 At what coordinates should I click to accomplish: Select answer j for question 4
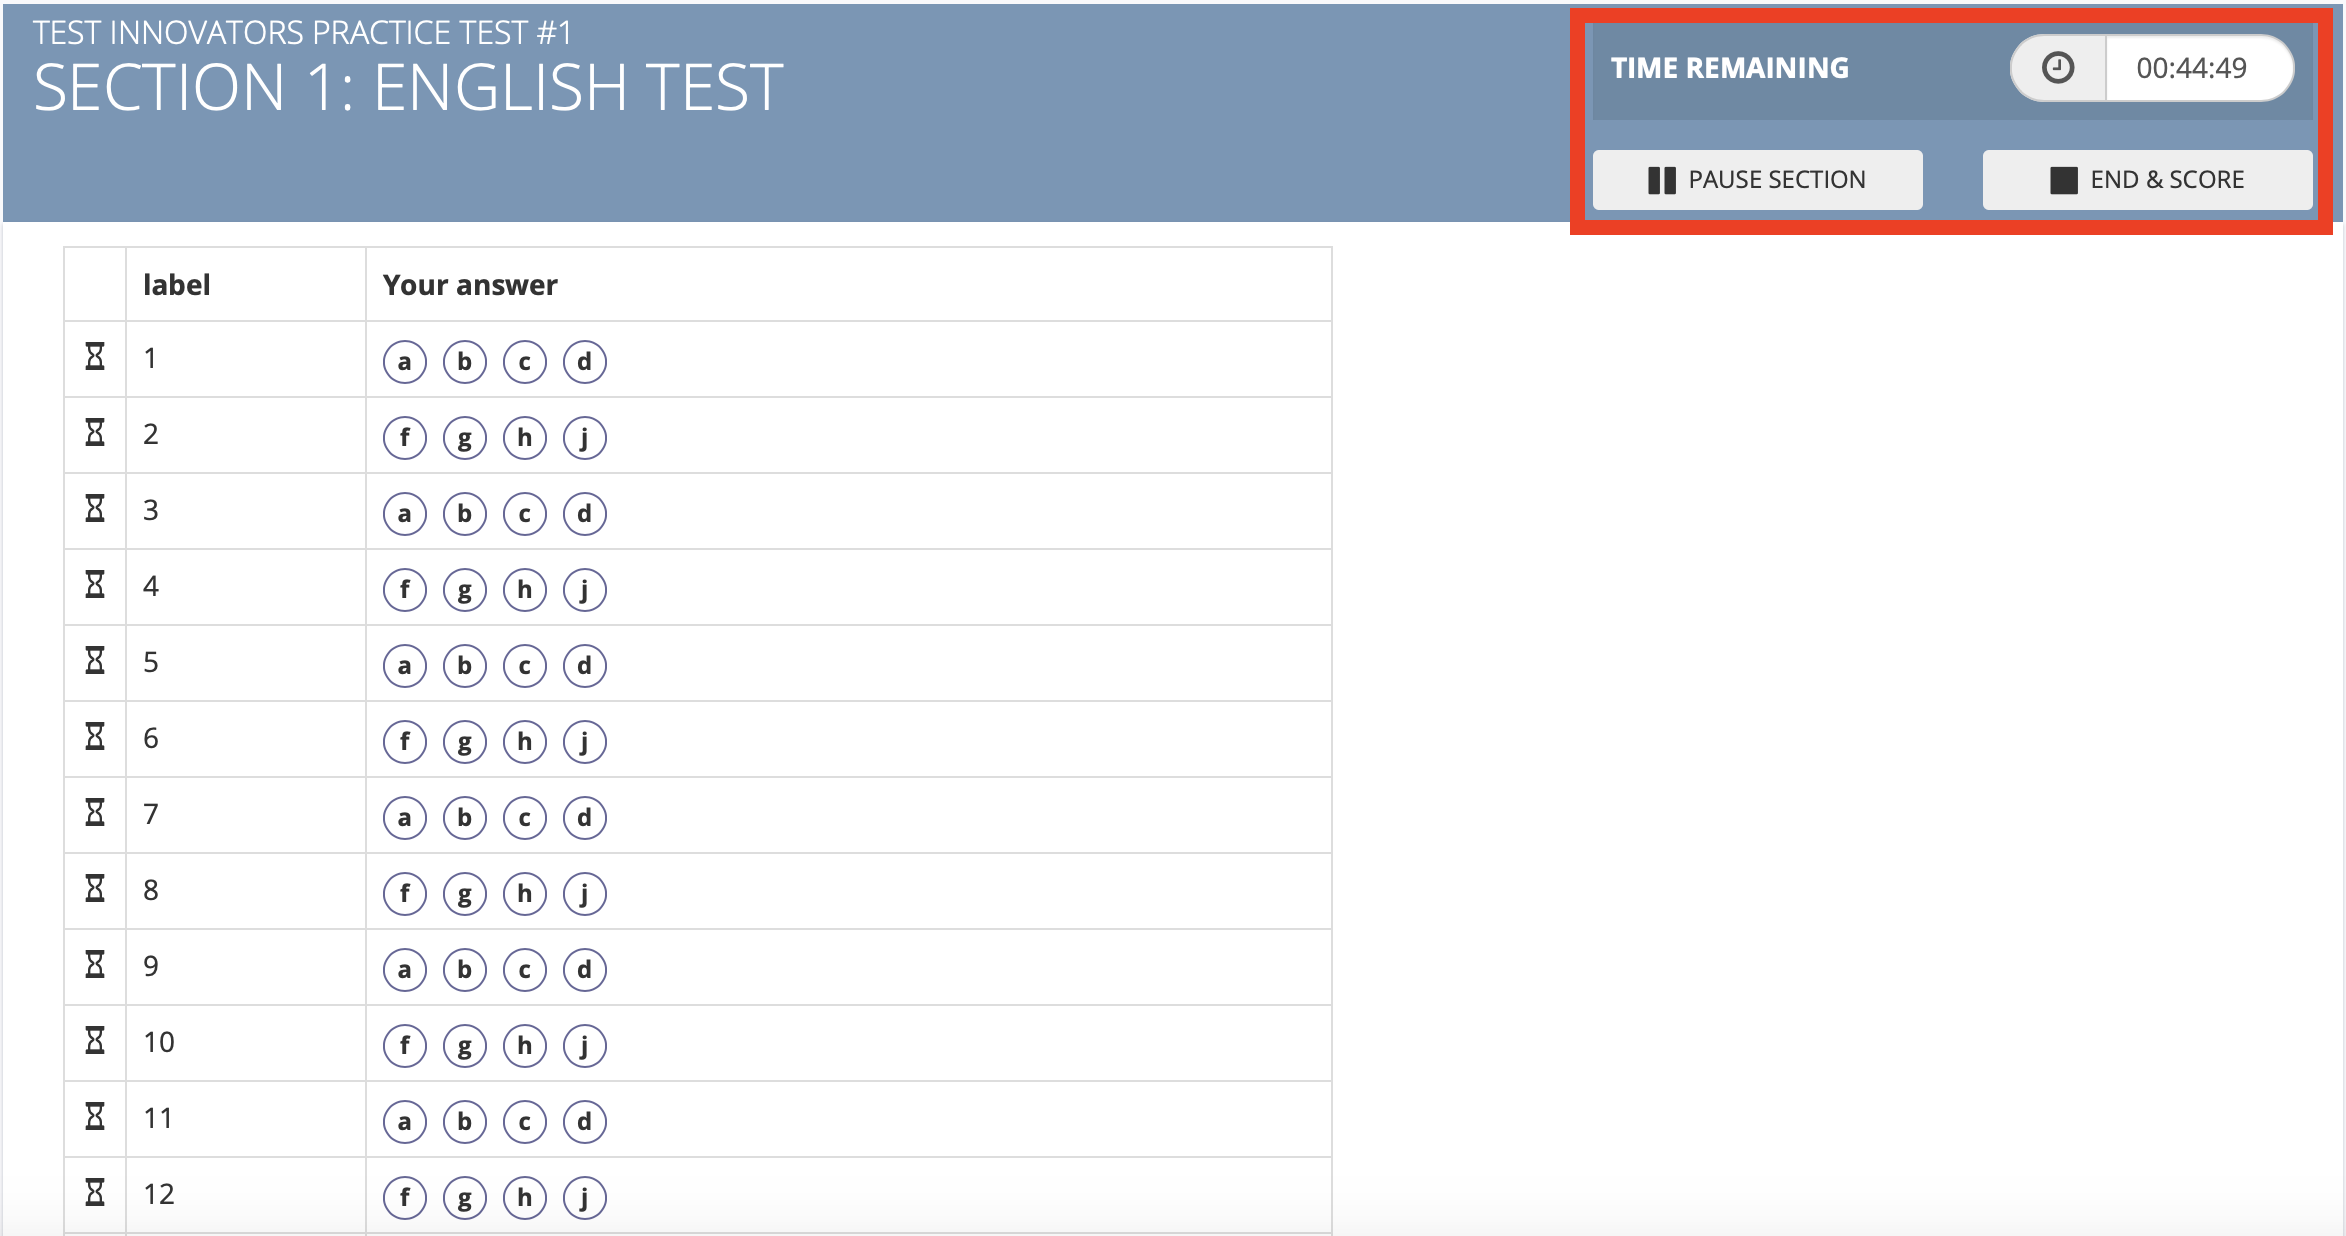click(x=585, y=590)
